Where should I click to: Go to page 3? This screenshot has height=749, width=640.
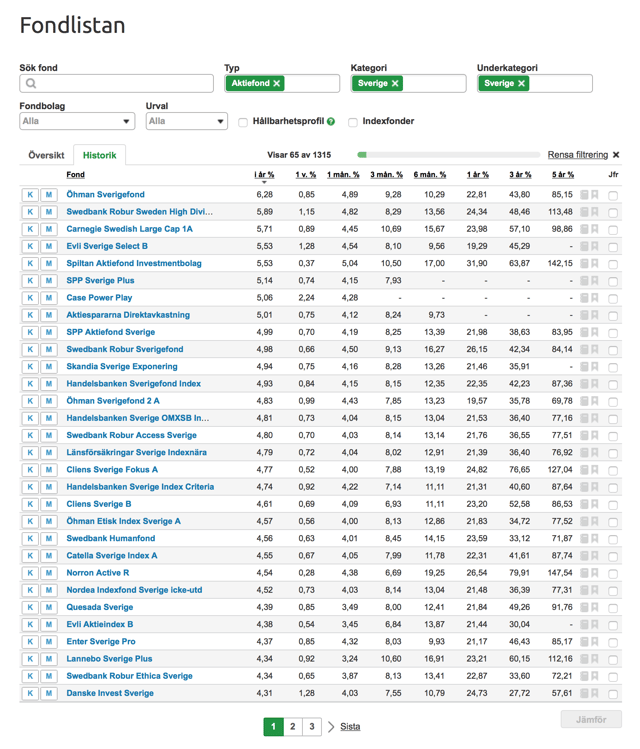pos(312,727)
